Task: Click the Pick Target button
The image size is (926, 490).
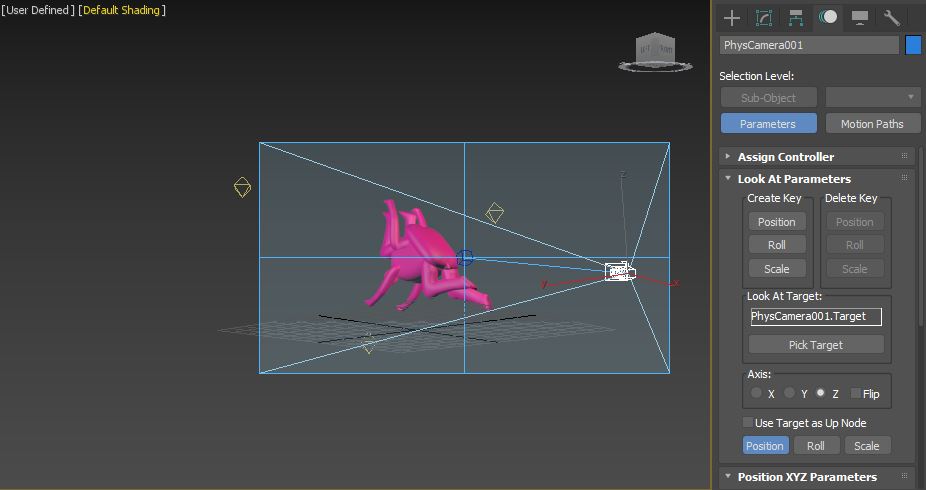Action: 815,345
